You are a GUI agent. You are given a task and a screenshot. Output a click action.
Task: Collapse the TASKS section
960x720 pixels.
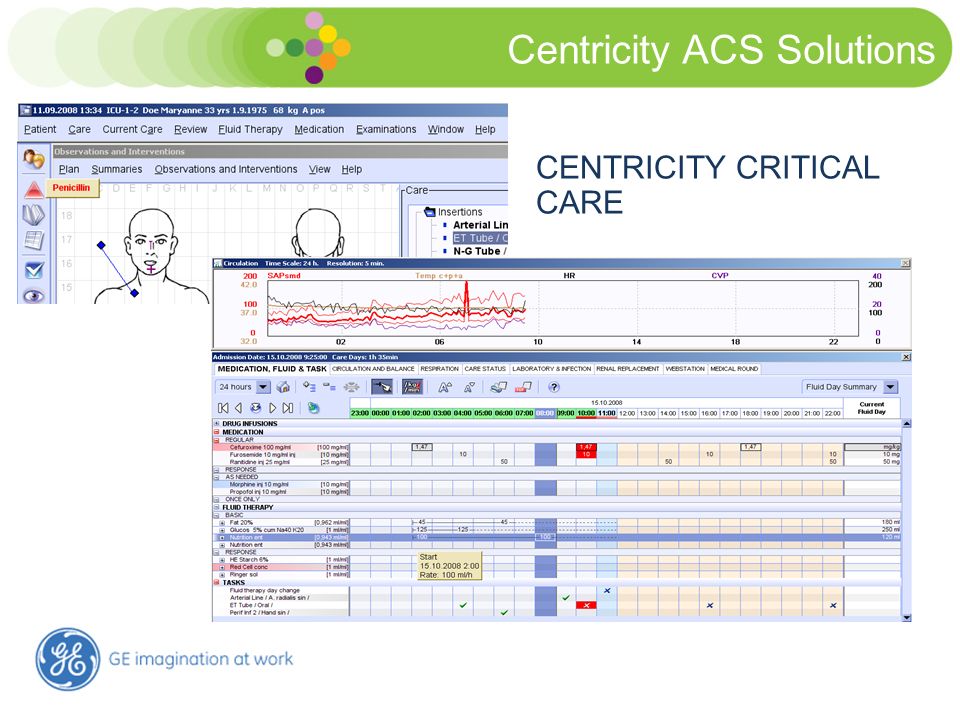[216, 583]
